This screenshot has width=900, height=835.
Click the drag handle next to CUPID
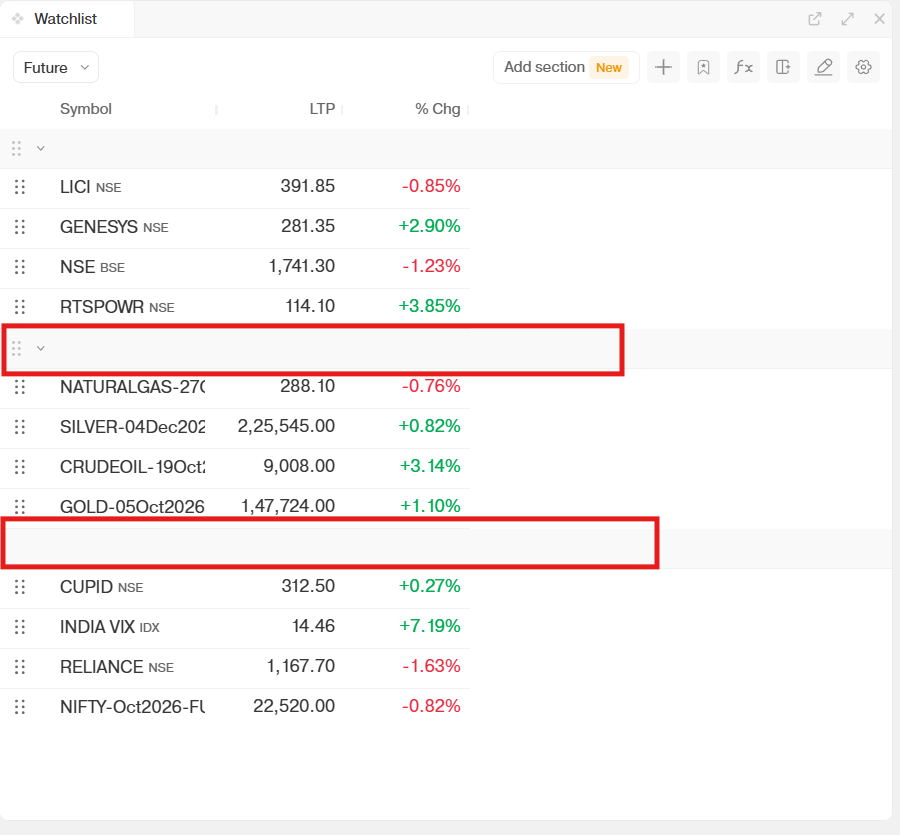tap(20, 587)
